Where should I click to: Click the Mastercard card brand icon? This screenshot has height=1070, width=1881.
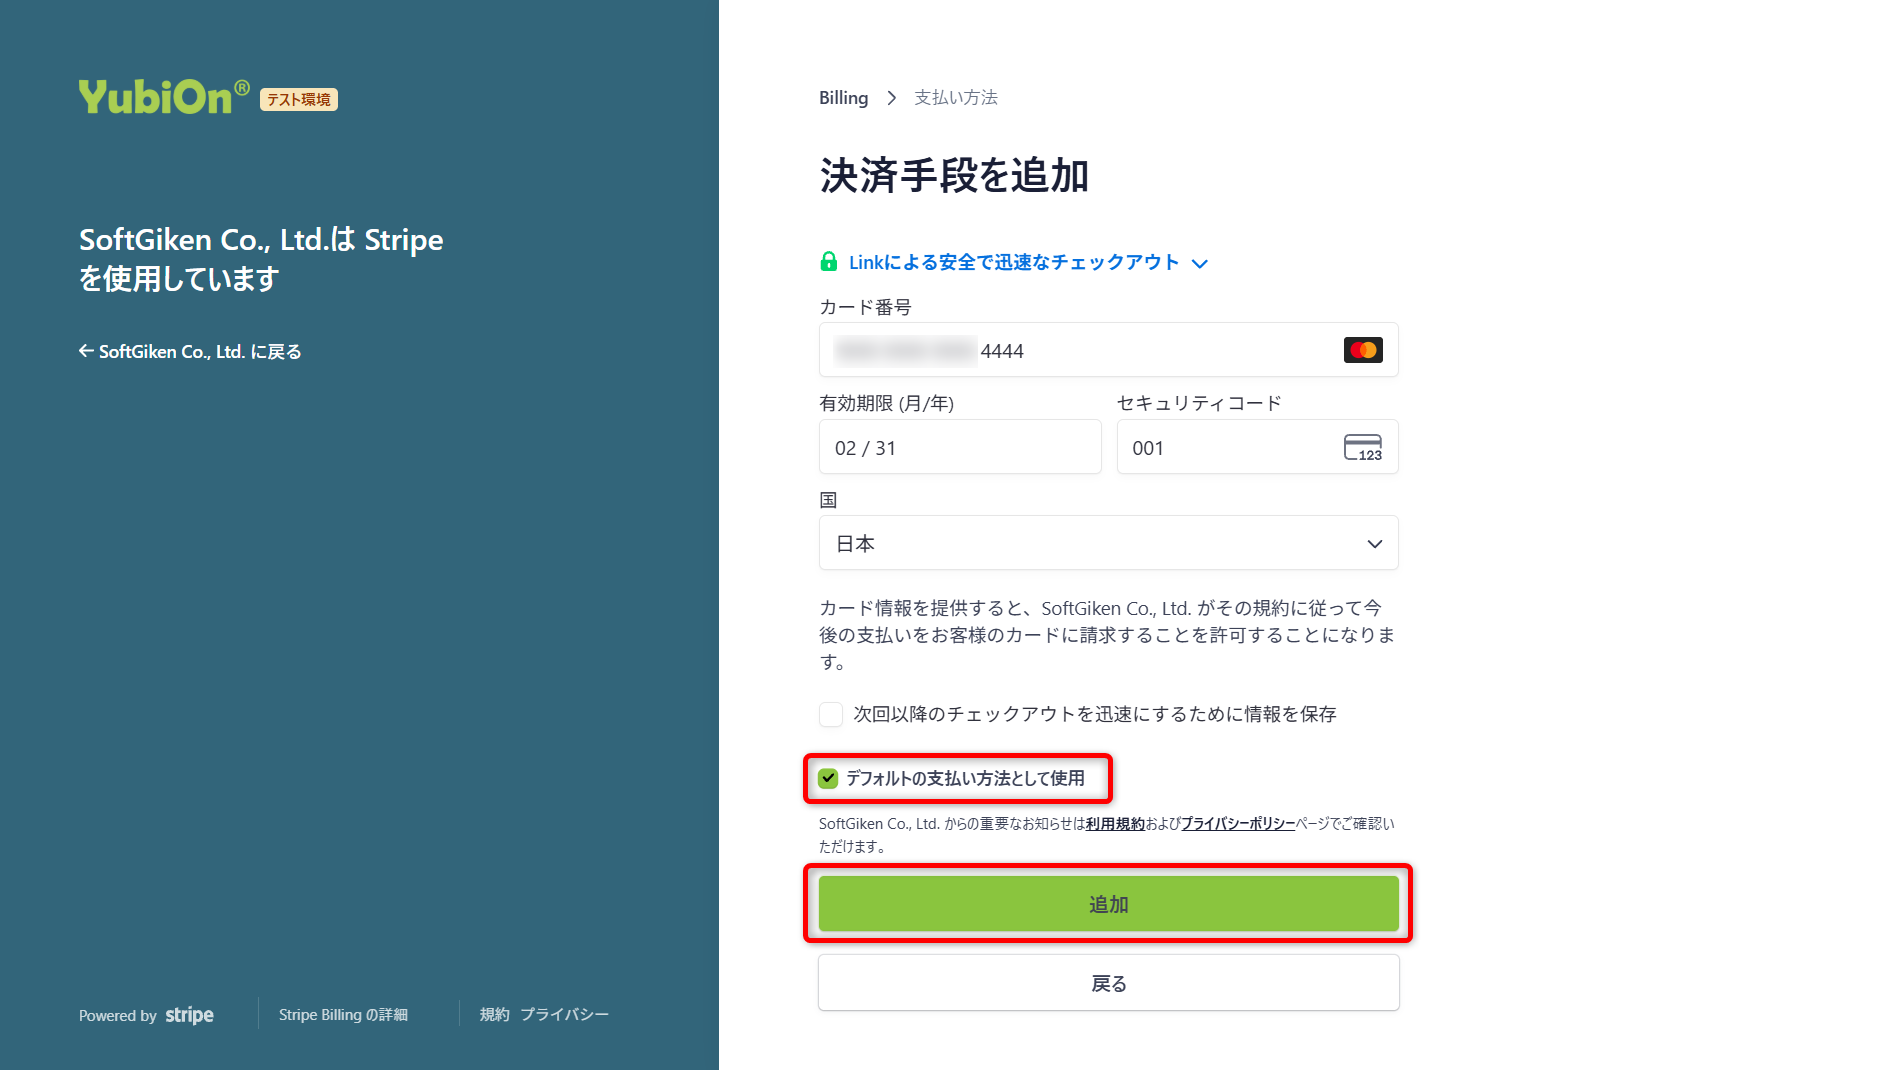tap(1362, 350)
